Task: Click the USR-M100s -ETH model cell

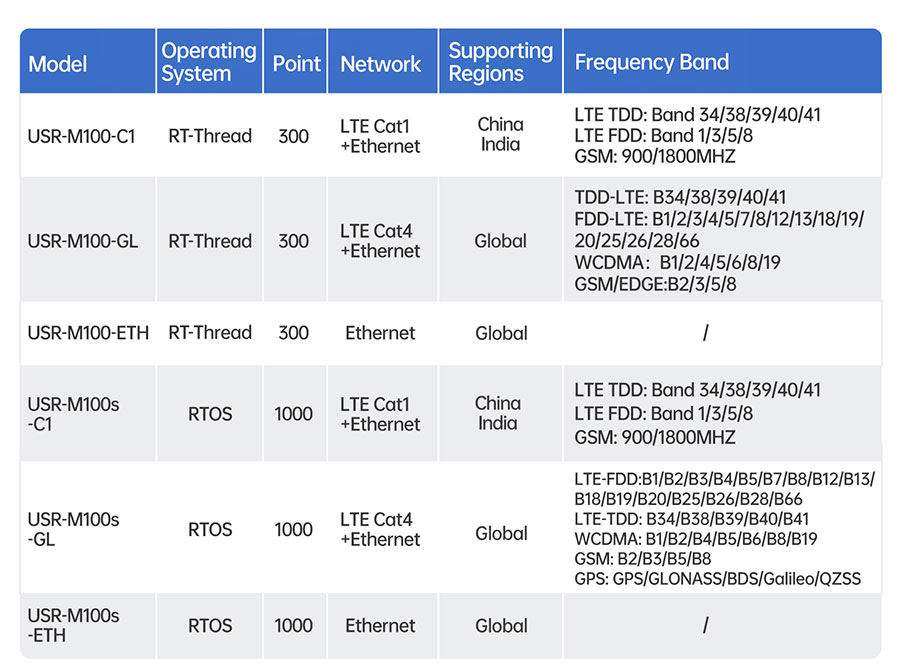Action: click(73, 626)
